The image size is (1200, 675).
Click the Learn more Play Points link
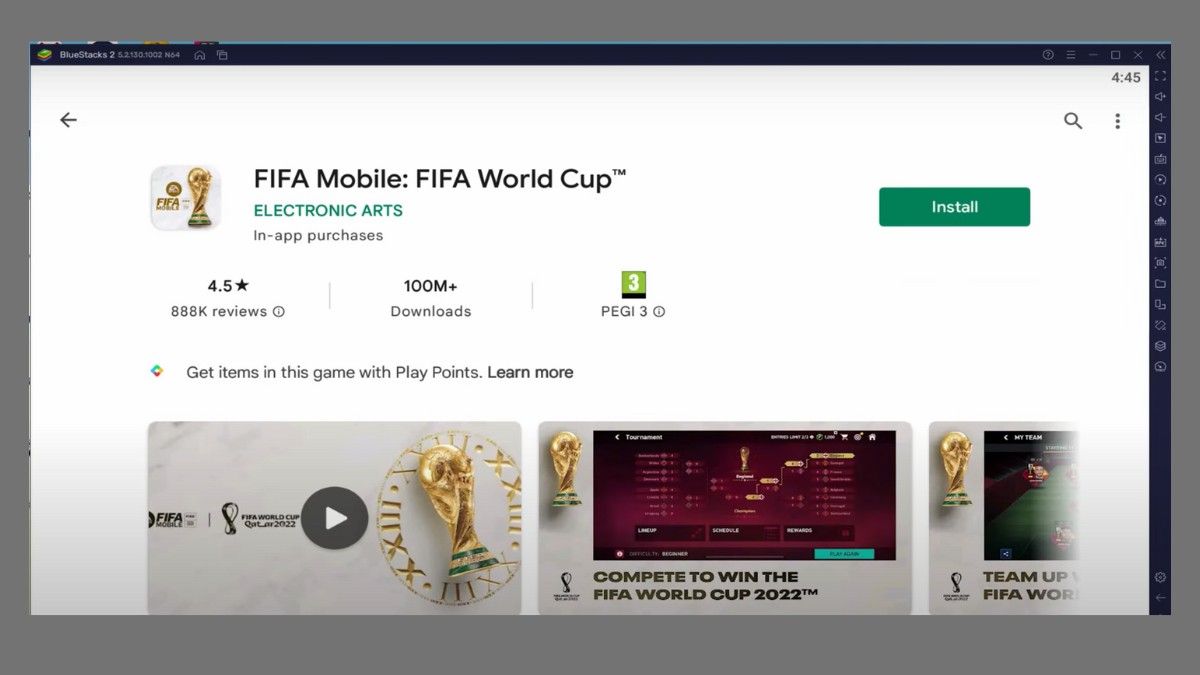[530, 372]
